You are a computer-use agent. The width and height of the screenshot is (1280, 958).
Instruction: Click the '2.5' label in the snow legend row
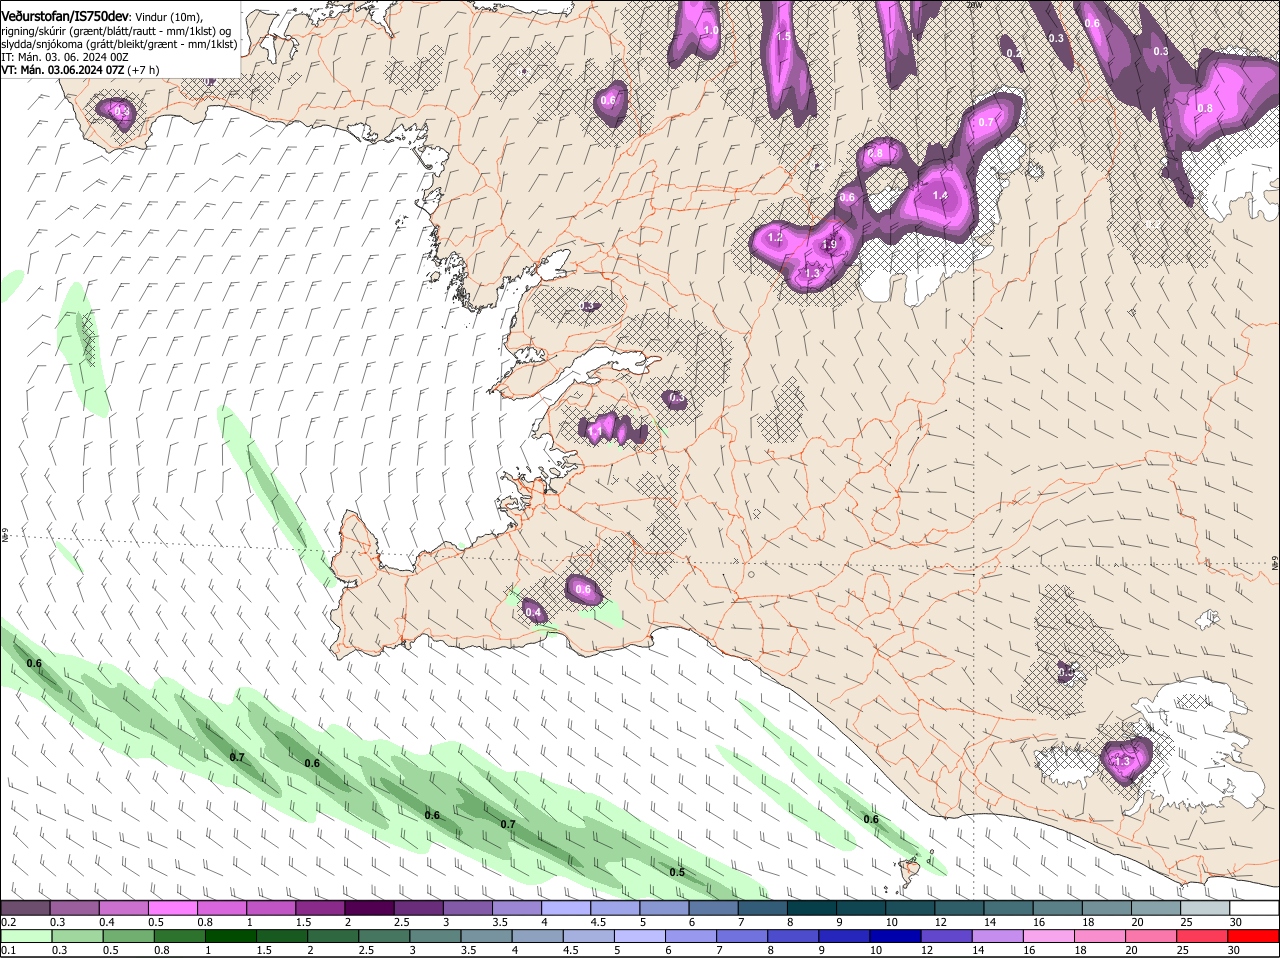tap(401, 921)
